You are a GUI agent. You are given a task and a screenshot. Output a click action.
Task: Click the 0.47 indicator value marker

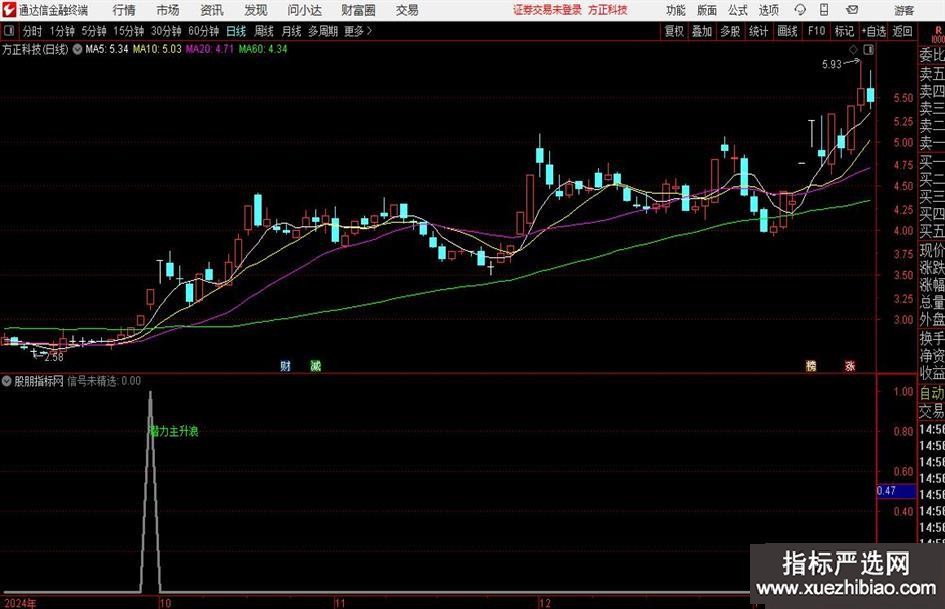click(x=896, y=491)
